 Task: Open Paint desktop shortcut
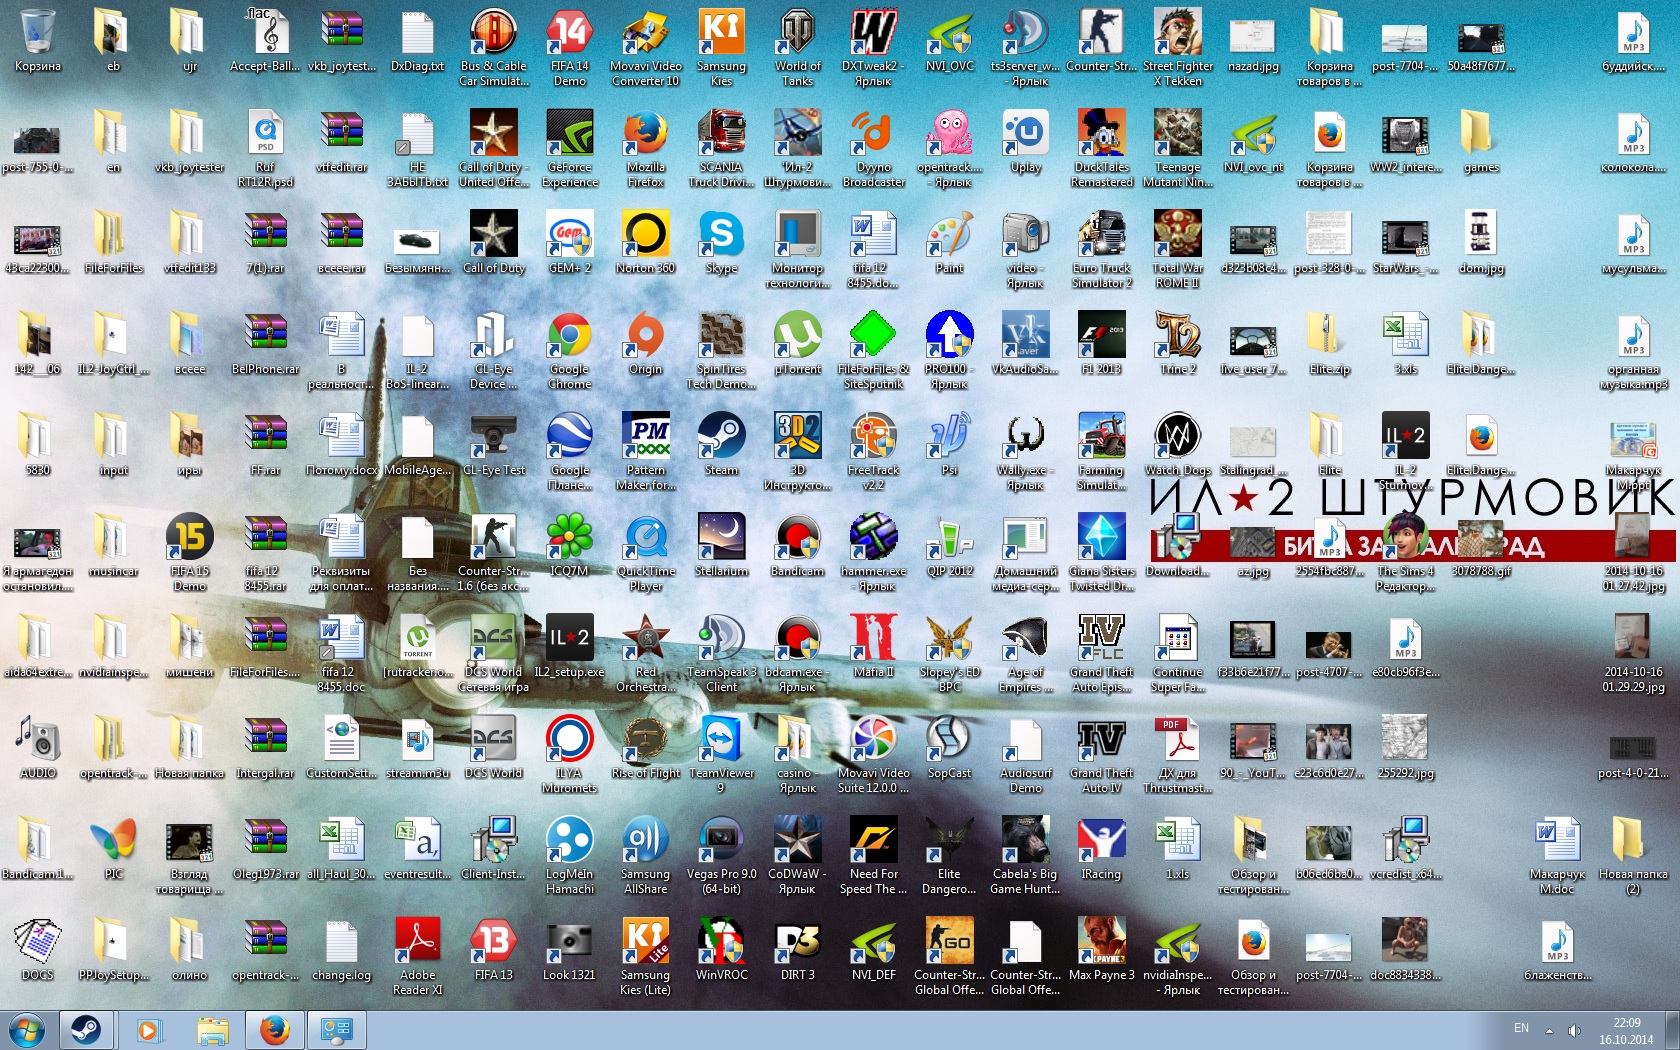949,243
